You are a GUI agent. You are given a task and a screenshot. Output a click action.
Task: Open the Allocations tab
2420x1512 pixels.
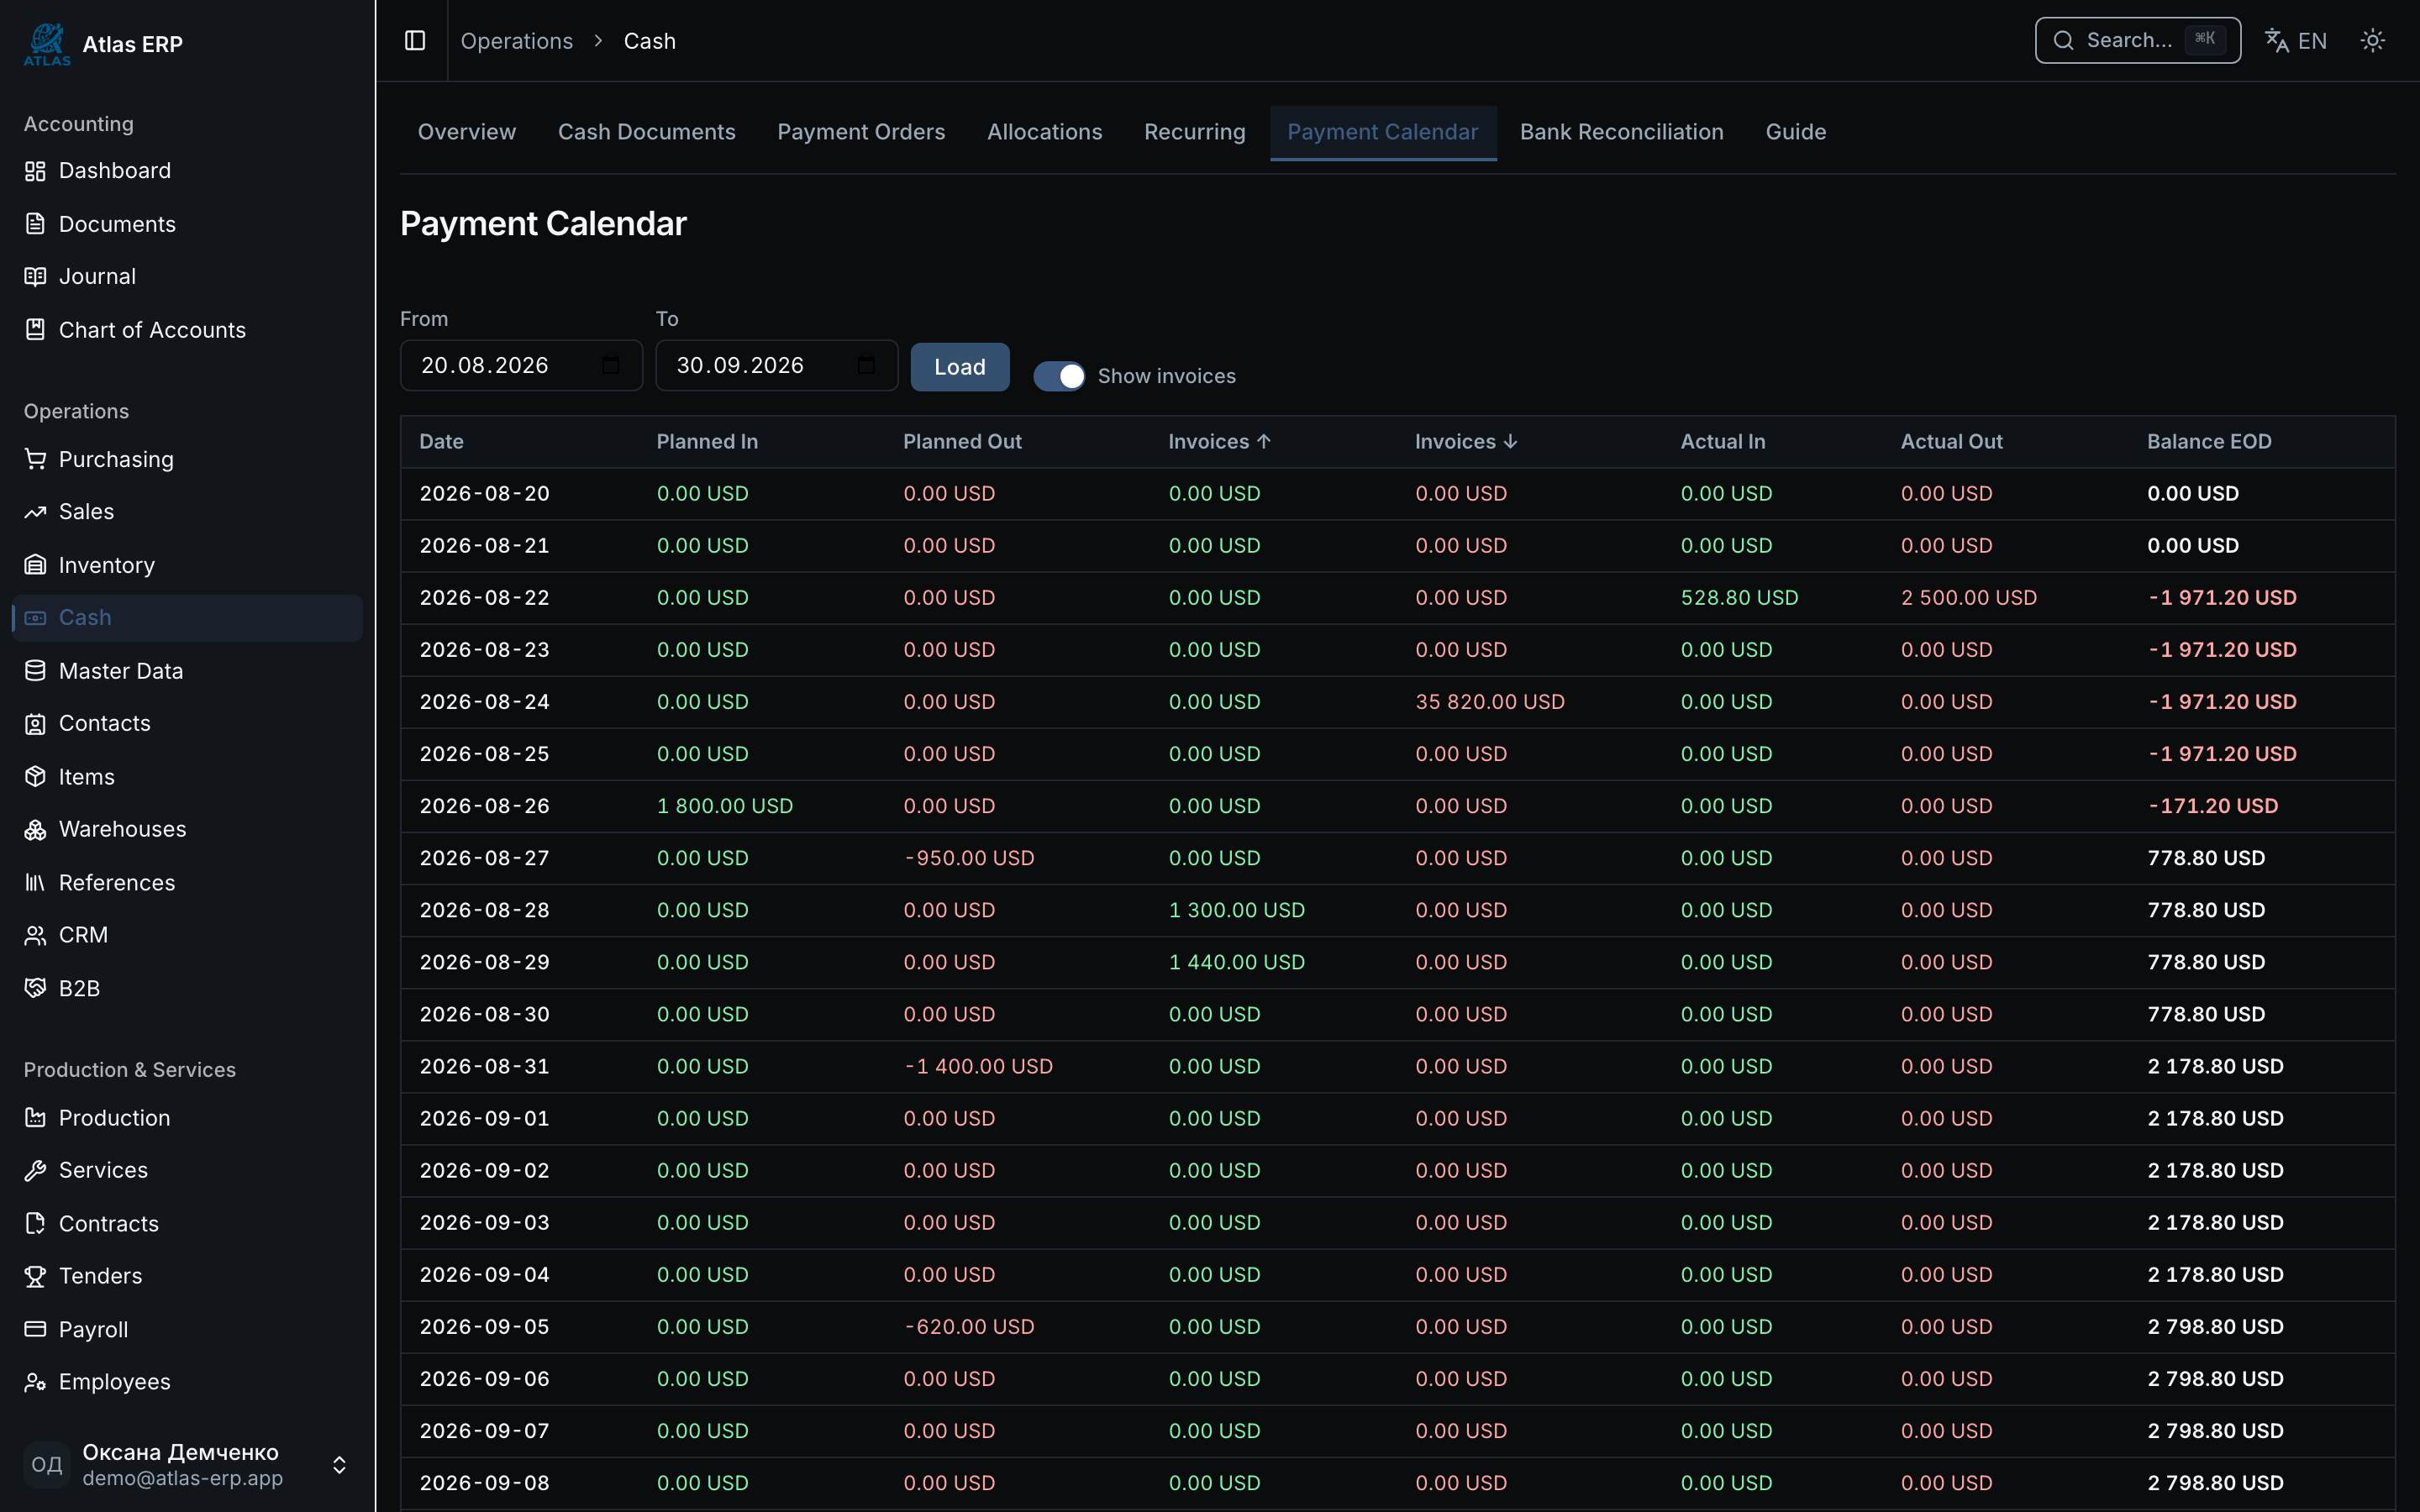1044,132
